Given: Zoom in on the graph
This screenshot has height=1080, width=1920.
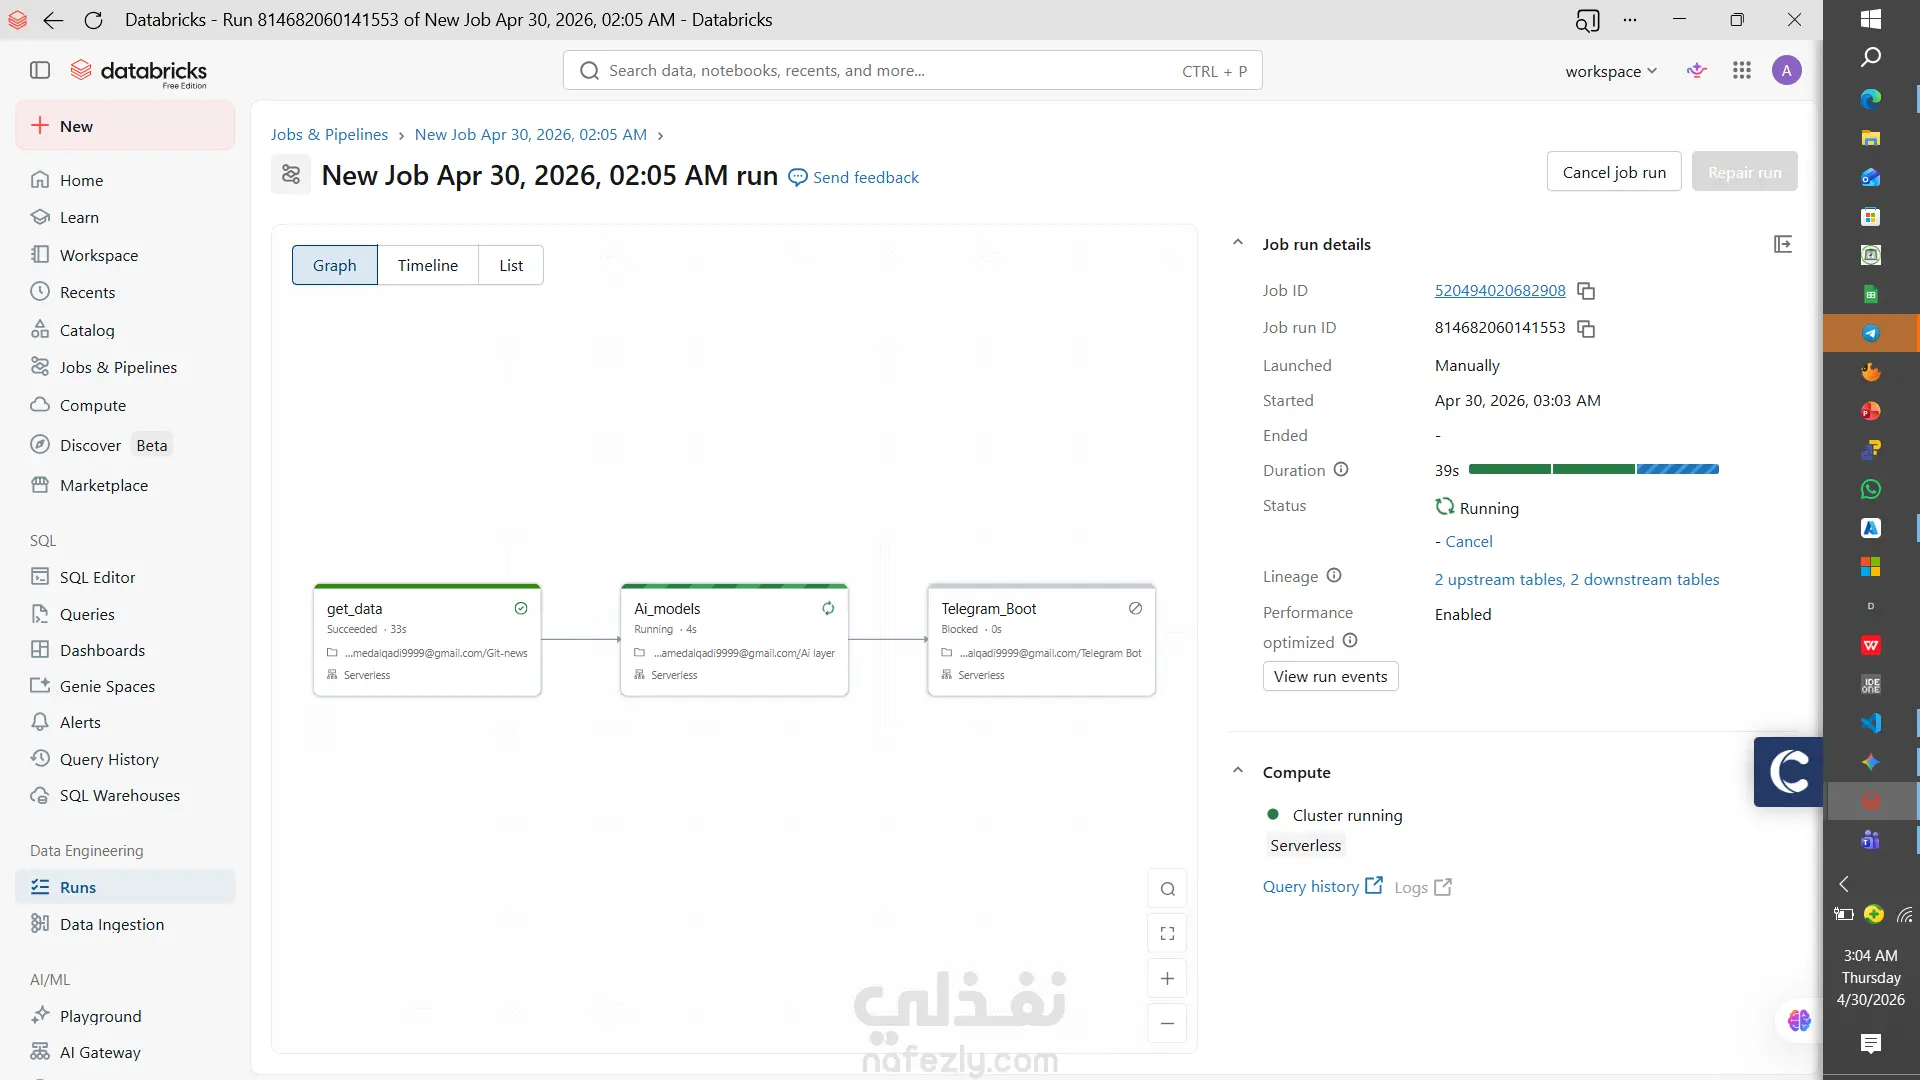Looking at the screenshot, I should [1167, 978].
